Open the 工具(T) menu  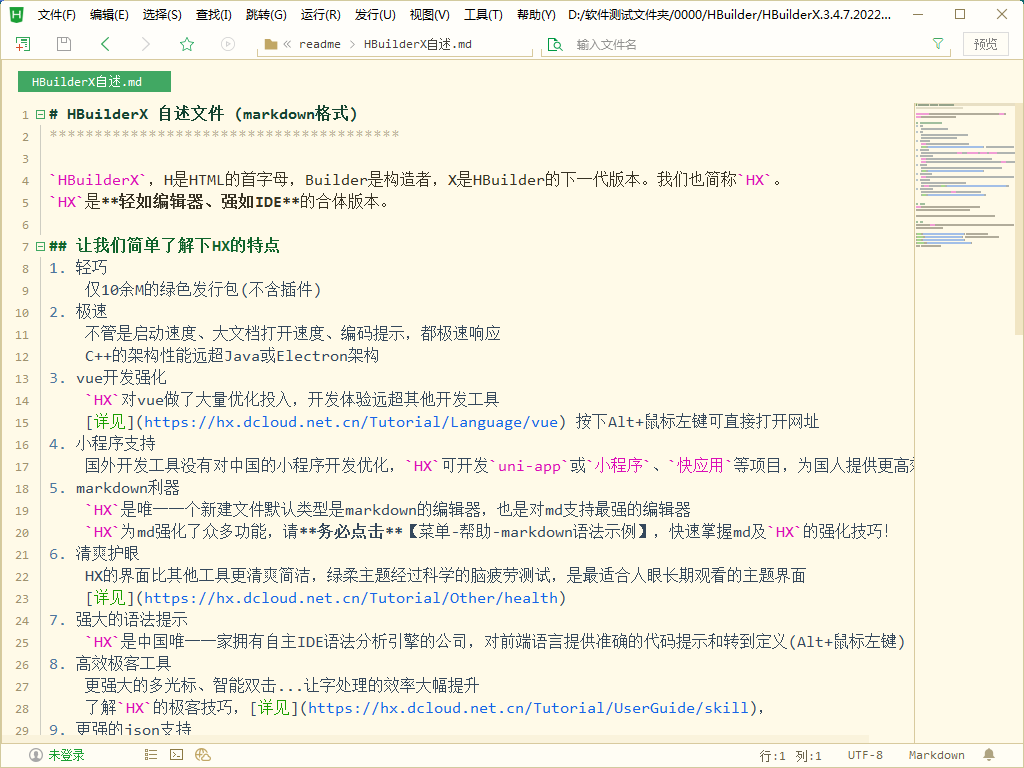[x=483, y=15]
